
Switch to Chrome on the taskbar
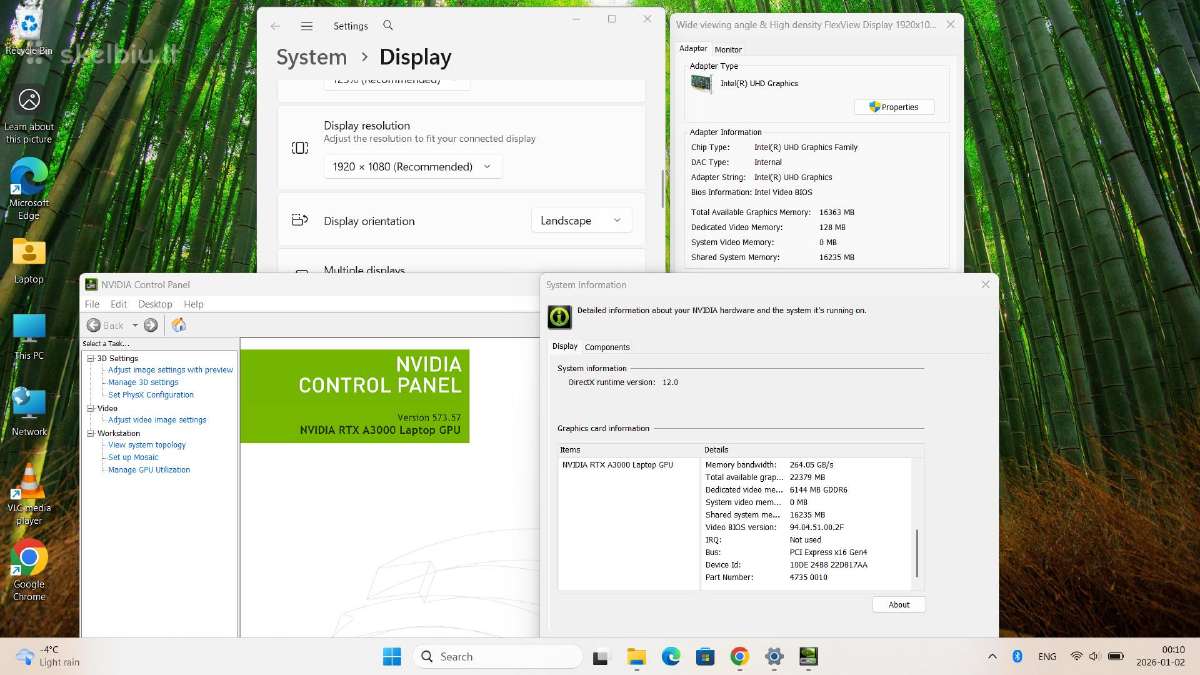click(739, 657)
